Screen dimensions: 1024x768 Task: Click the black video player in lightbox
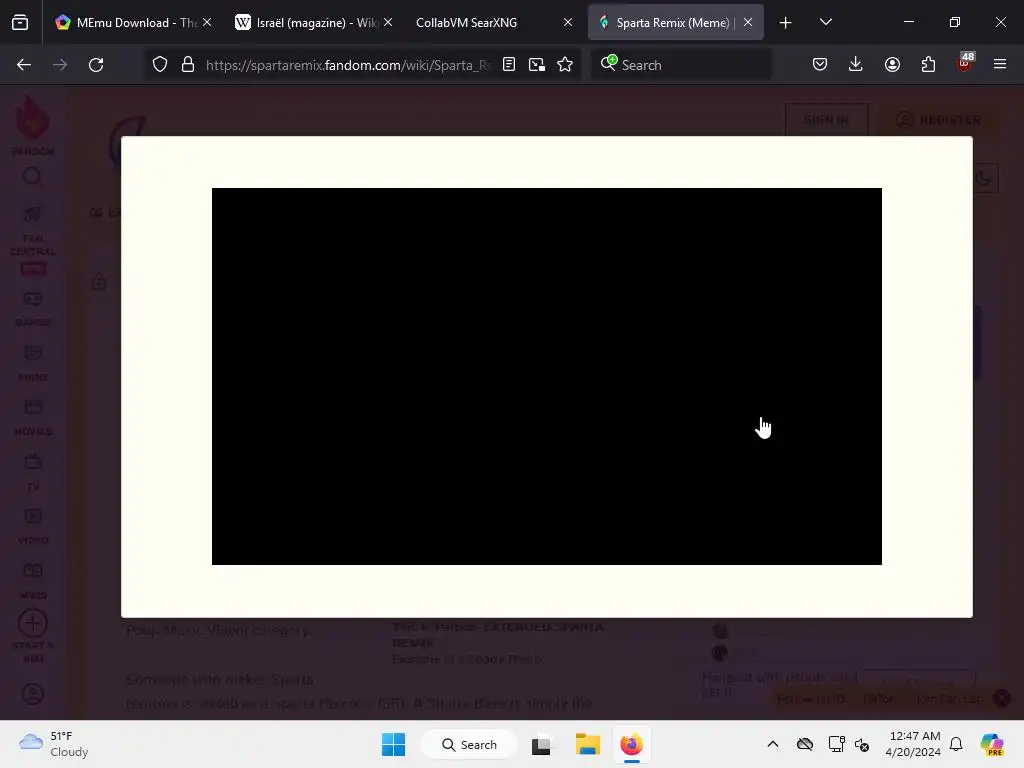[x=547, y=376]
